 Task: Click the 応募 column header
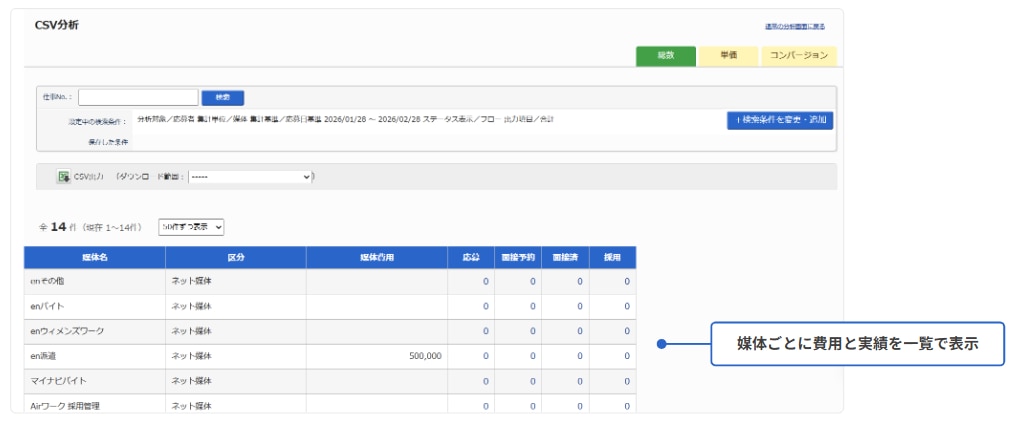[x=471, y=257]
